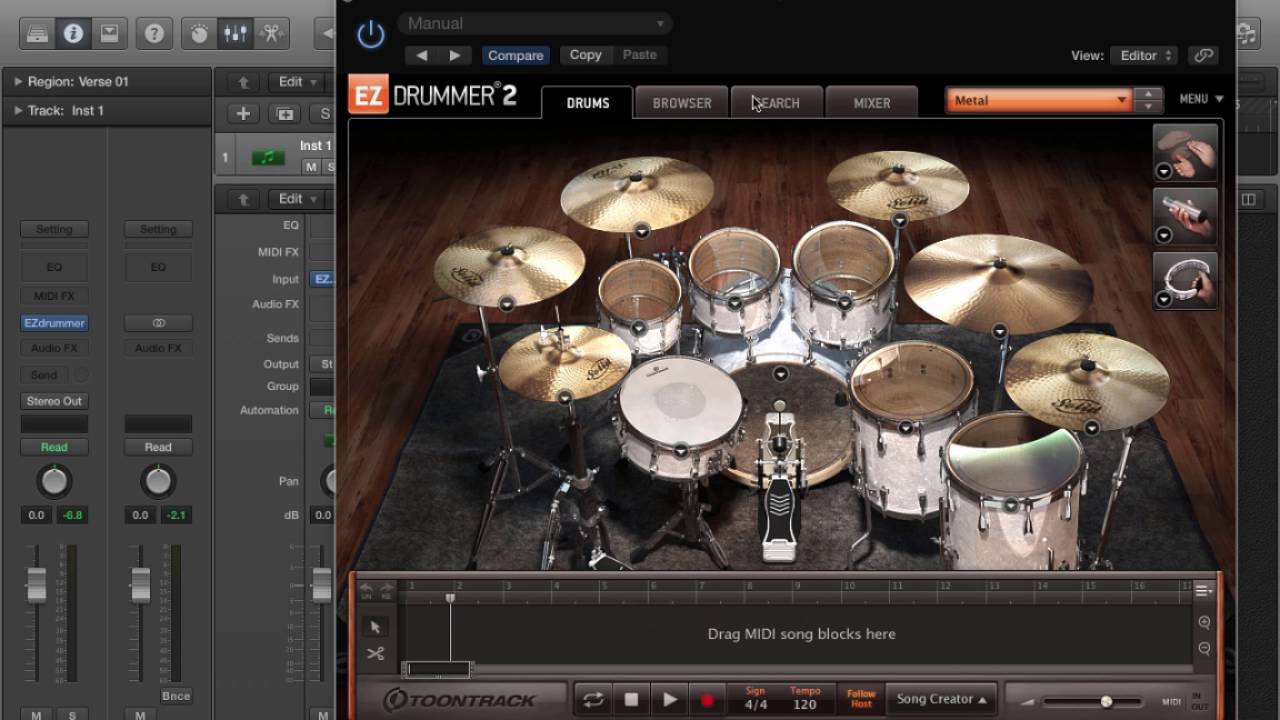Click the 4/4 time signature field
This screenshot has height=720, width=1280.
755,699
